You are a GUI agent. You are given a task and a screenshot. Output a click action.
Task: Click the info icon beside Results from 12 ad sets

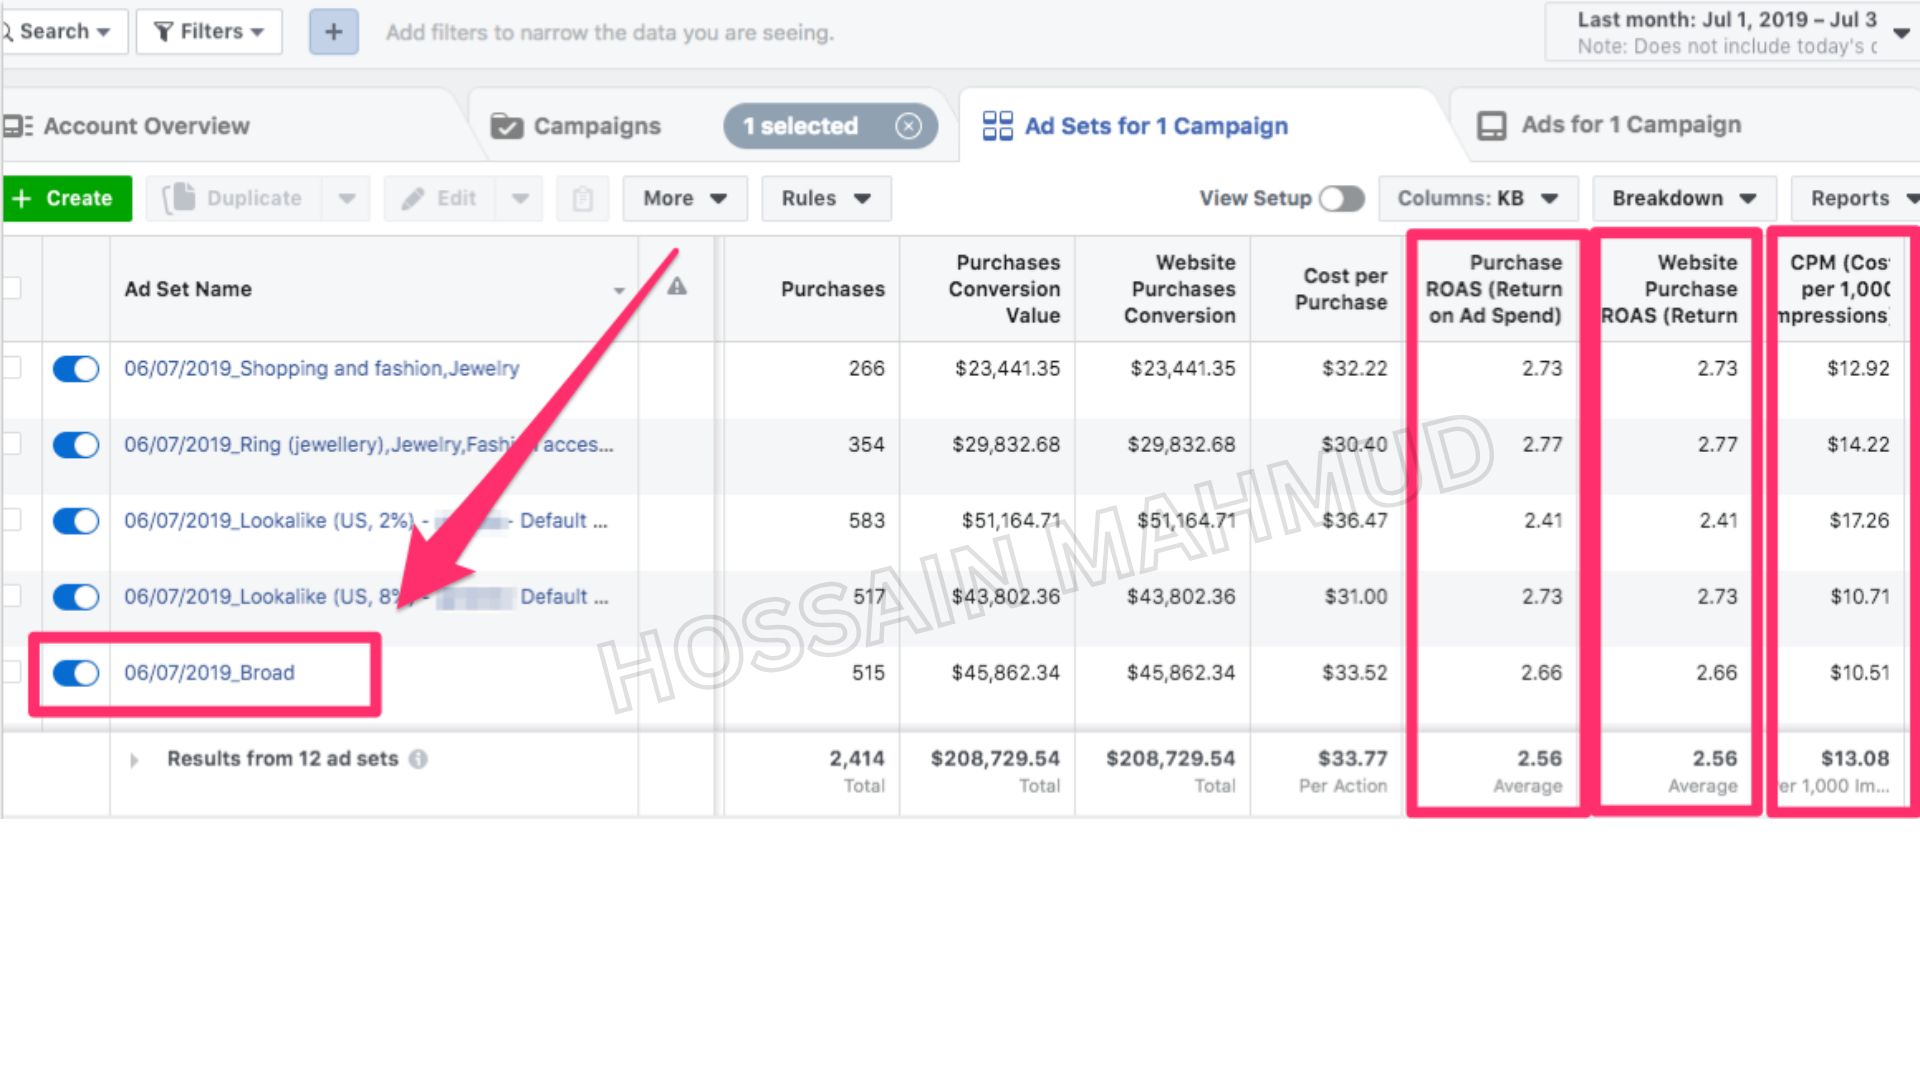pyautogui.click(x=418, y=759)
